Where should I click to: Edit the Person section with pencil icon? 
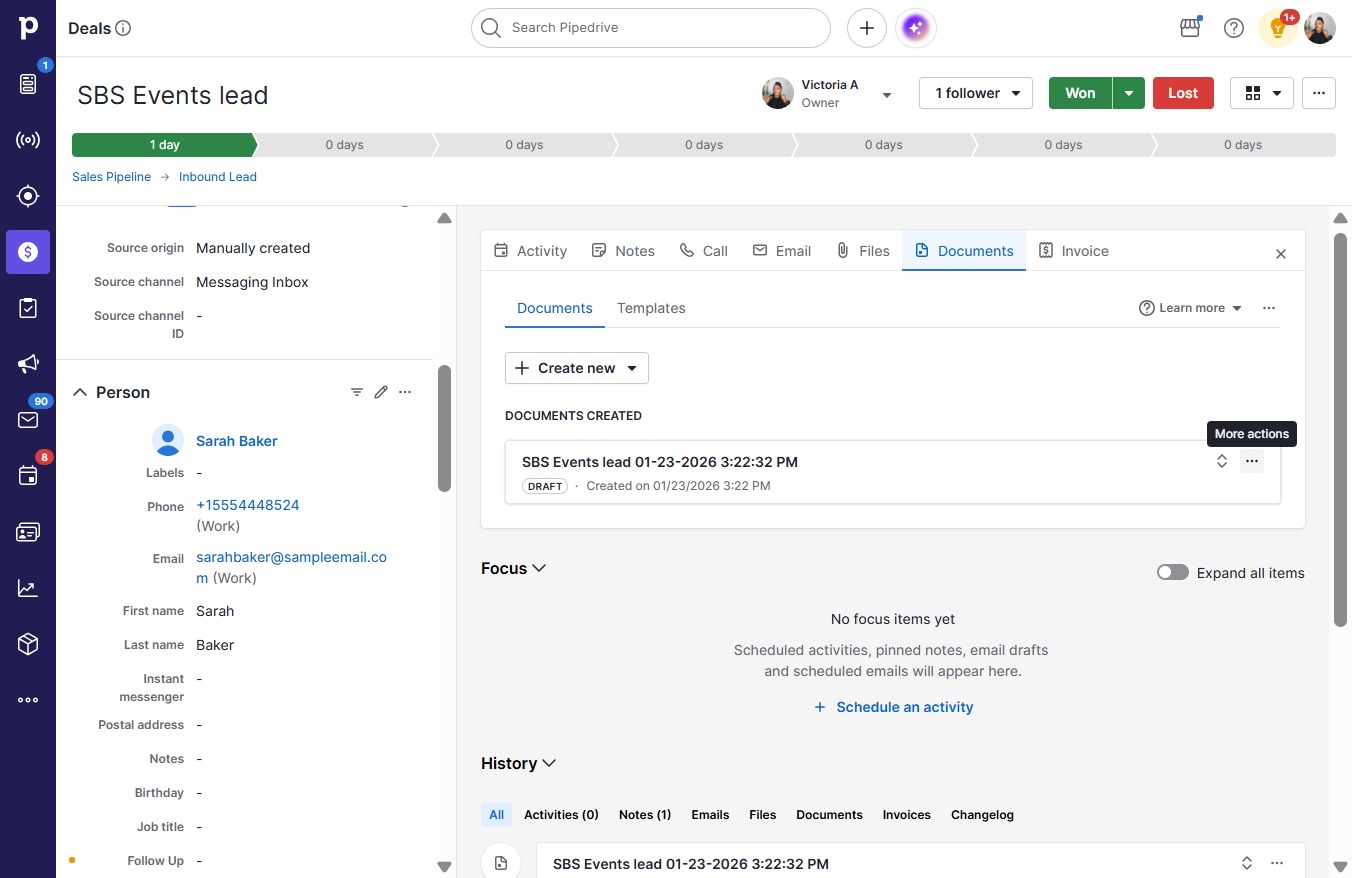pyautogui.click(x=381, y=392)
